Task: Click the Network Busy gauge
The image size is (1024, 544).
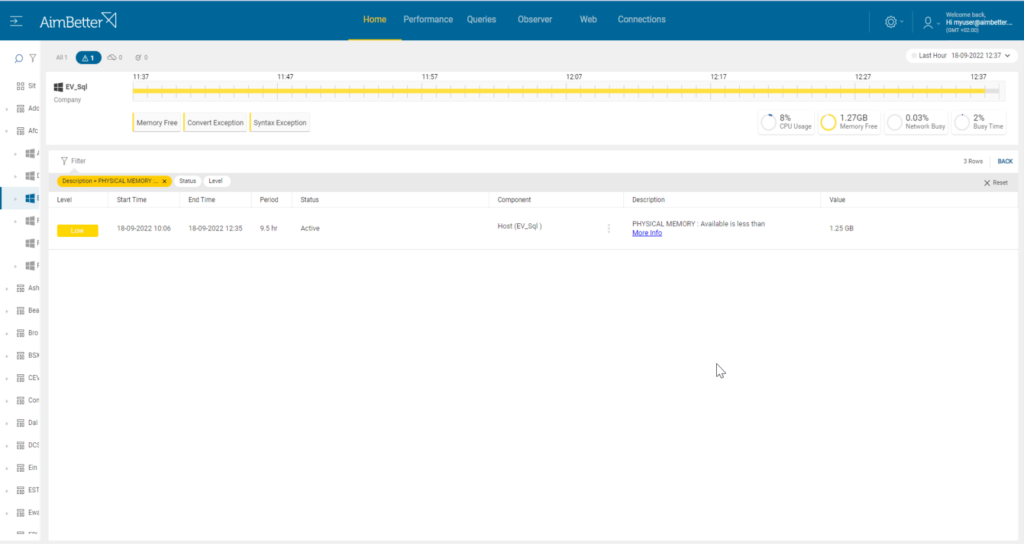Action: (x=916, y=122)
